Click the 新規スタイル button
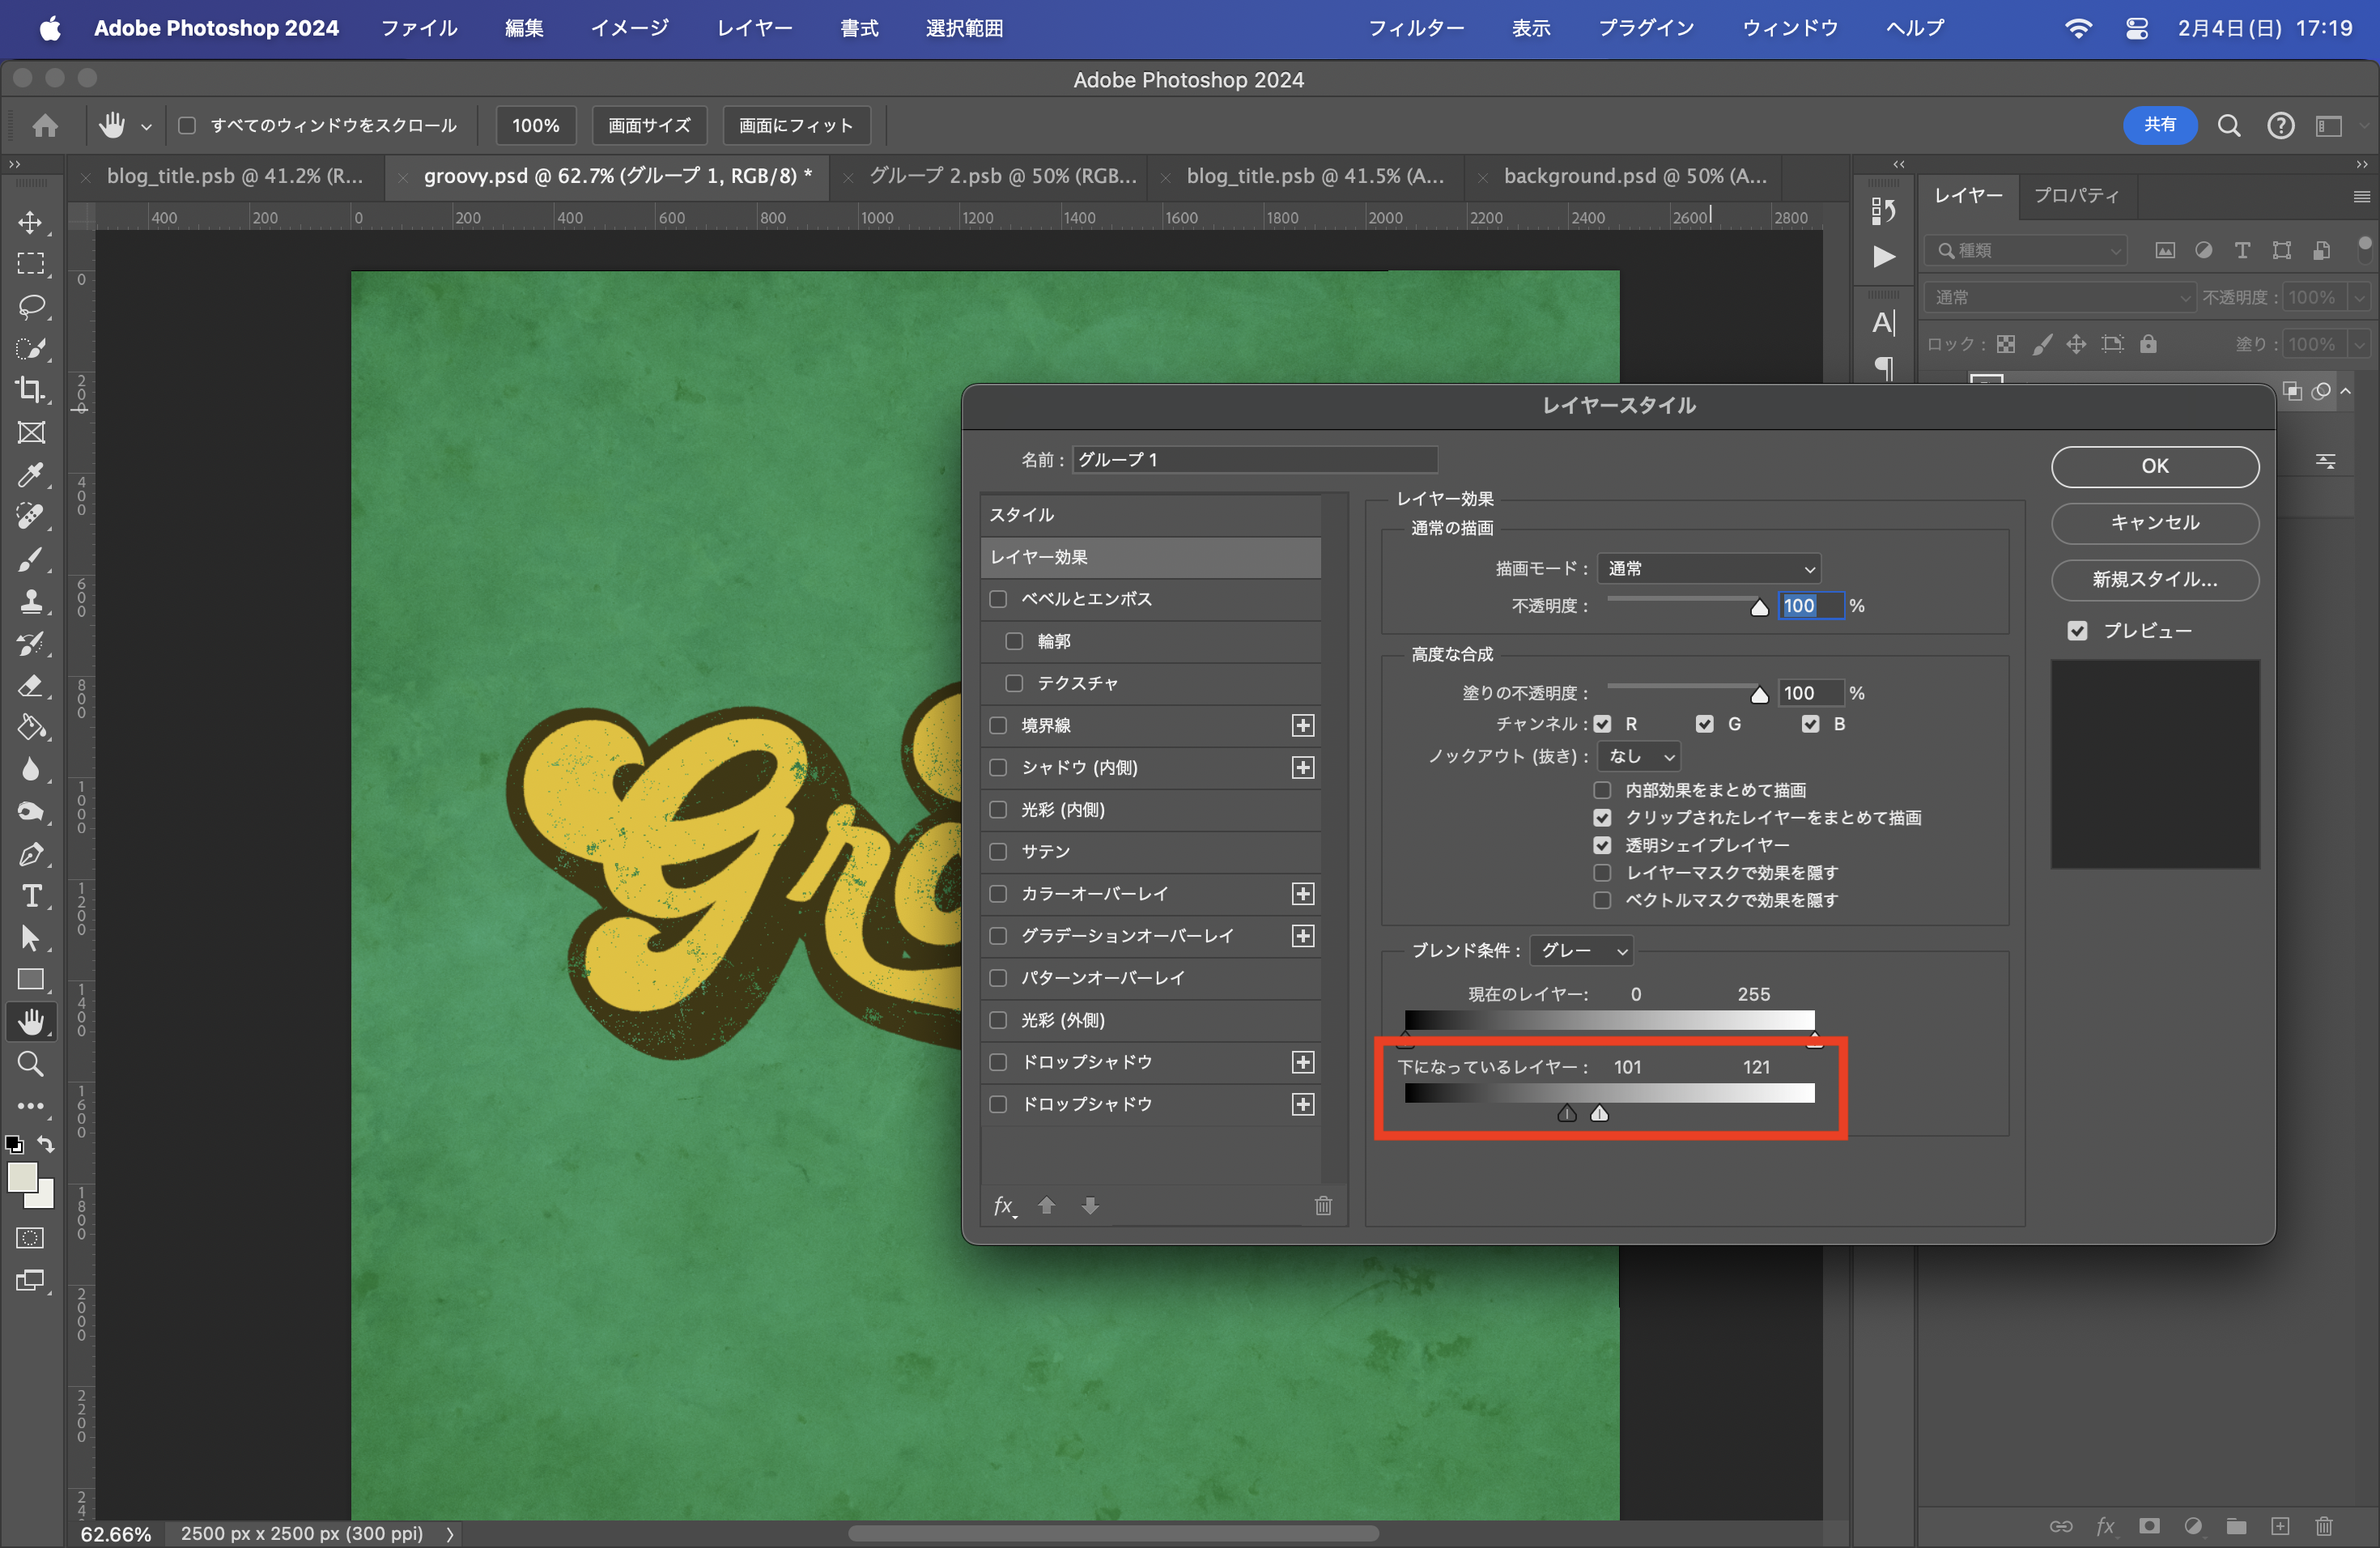Image resolution: width=2380 pixels, height=1548 pixels. click(x=2154, y=579)
